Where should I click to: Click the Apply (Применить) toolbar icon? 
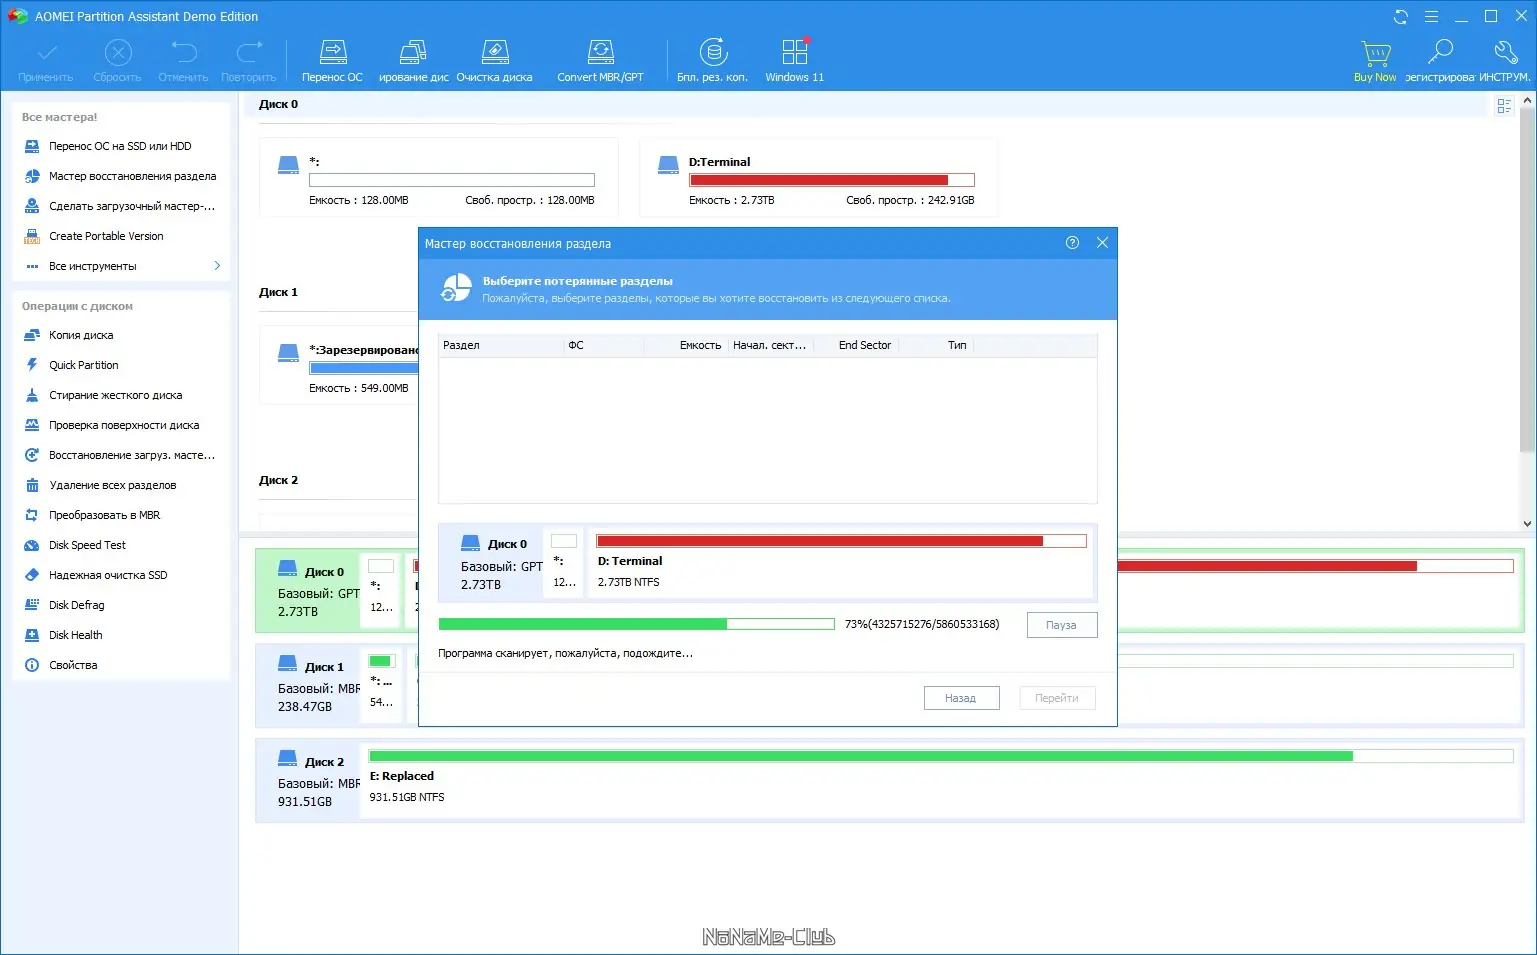click(46, 60)
